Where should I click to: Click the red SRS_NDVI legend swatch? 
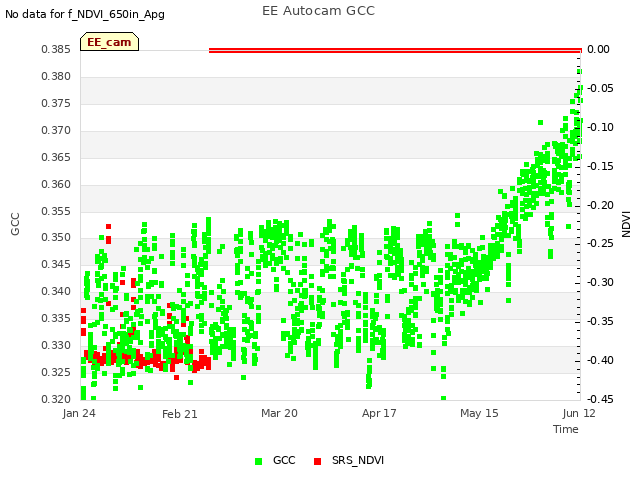318,461
